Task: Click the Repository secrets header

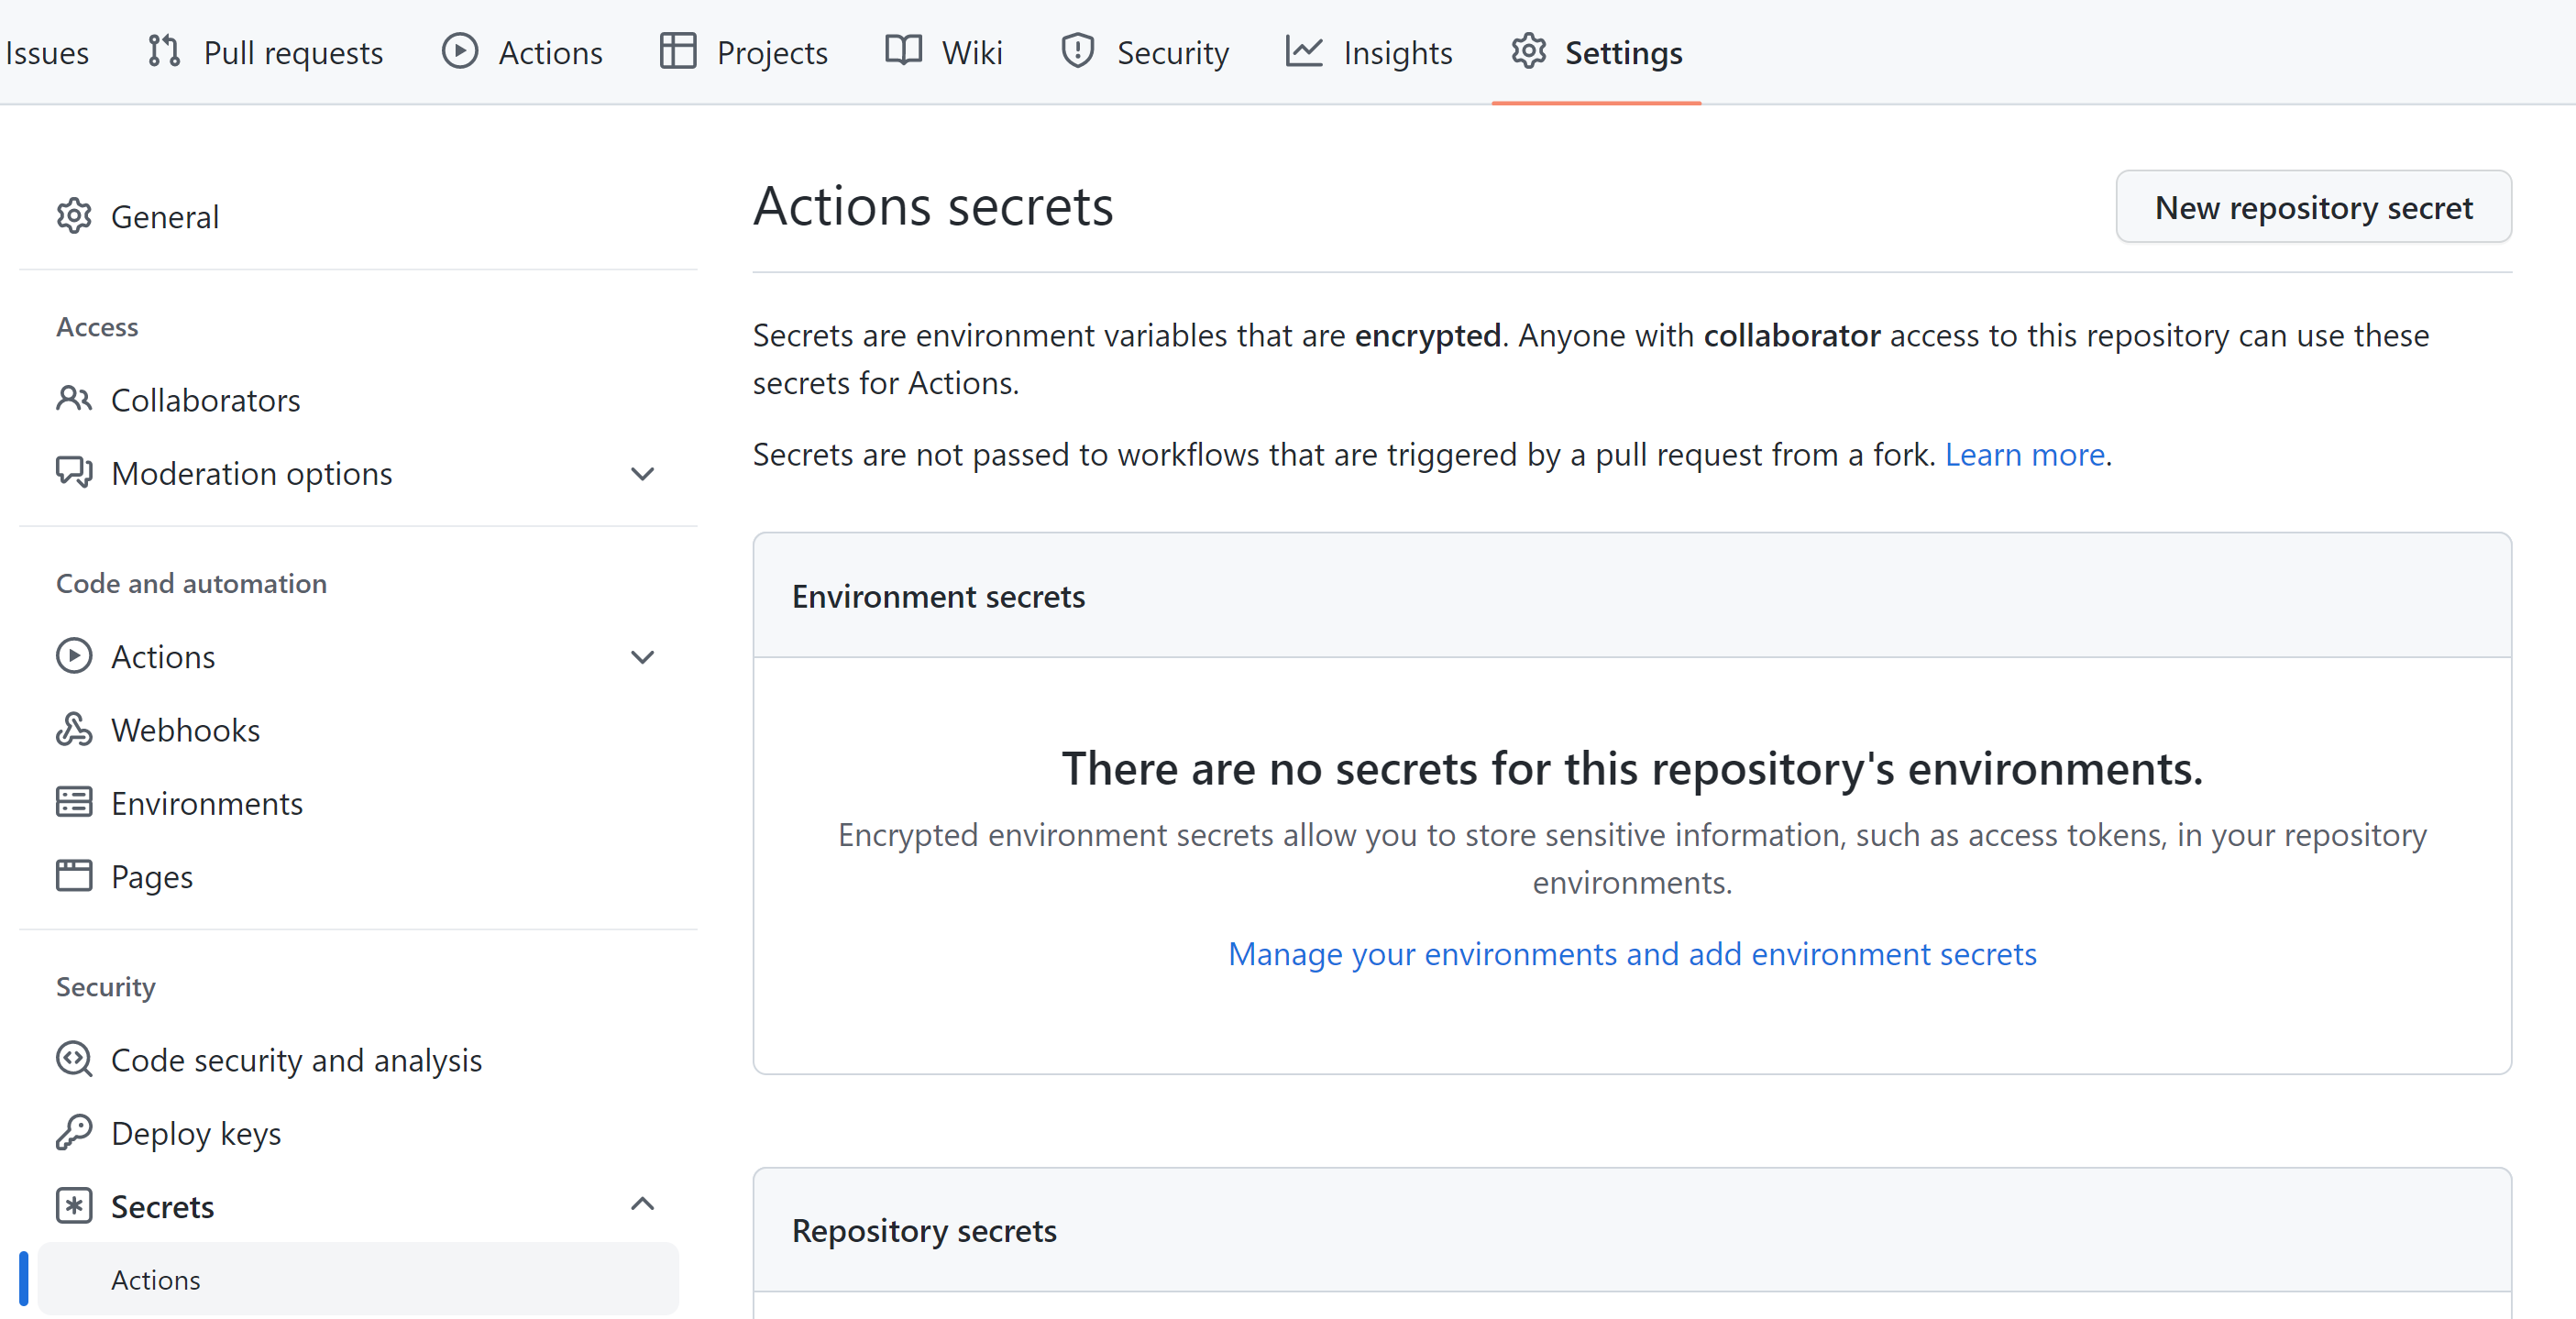Action: click(924, 1230)
